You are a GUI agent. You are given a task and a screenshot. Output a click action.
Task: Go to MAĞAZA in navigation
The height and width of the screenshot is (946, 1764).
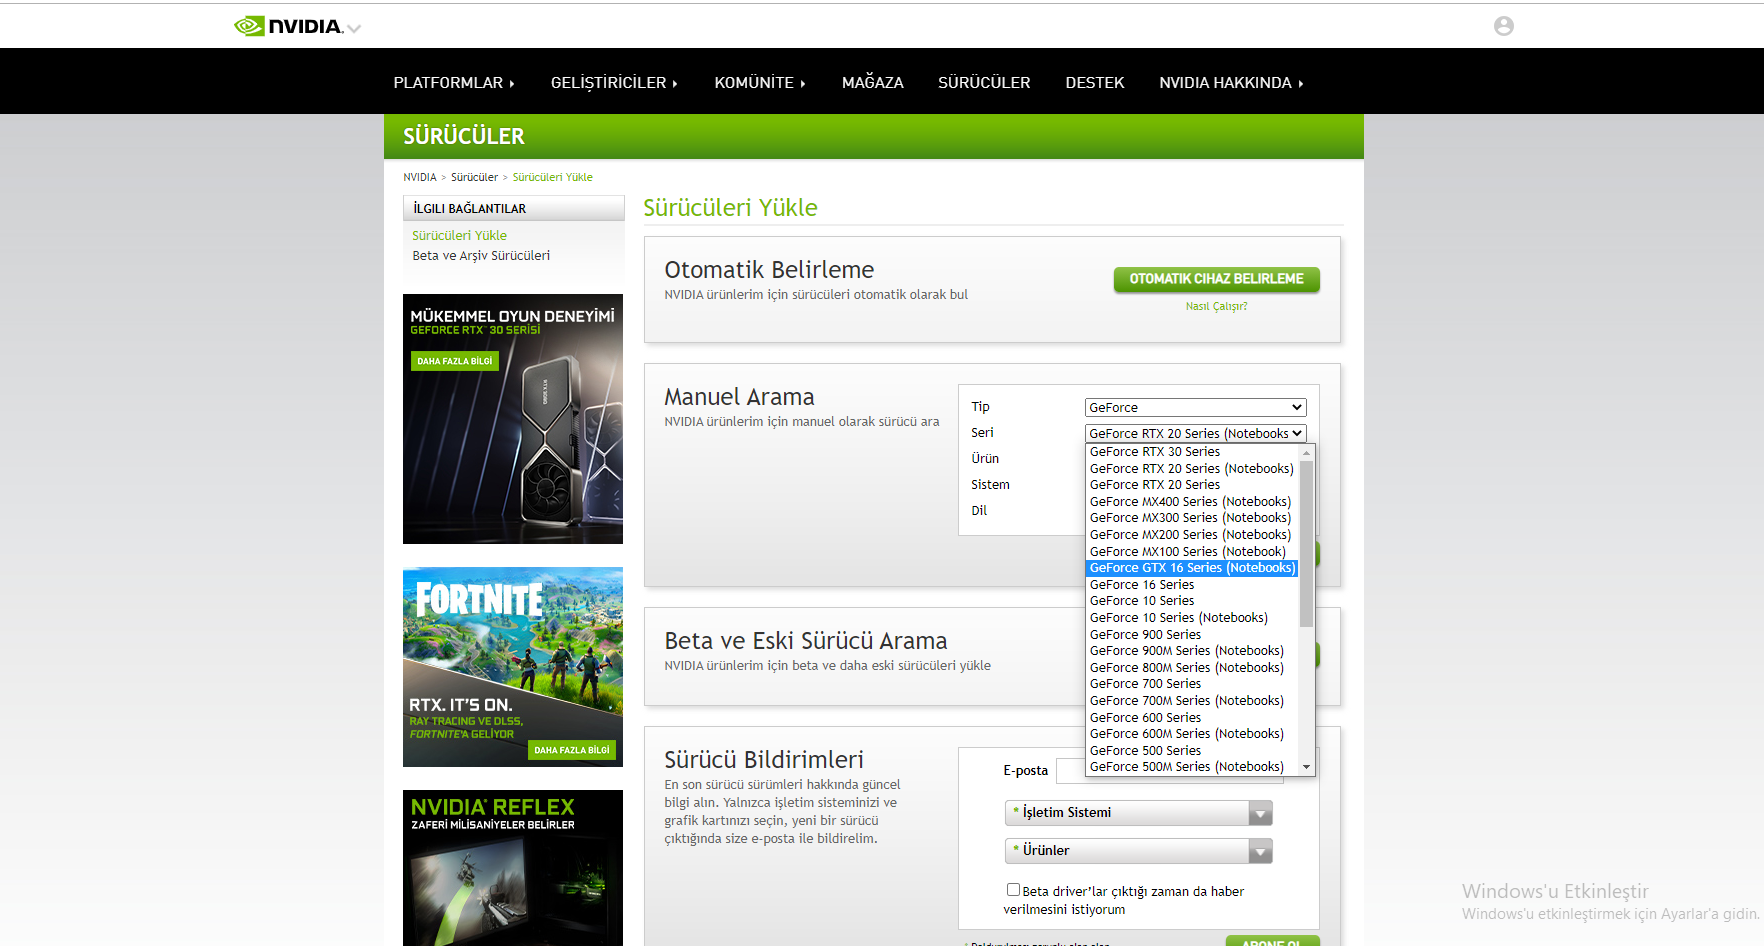click(873, 83)
